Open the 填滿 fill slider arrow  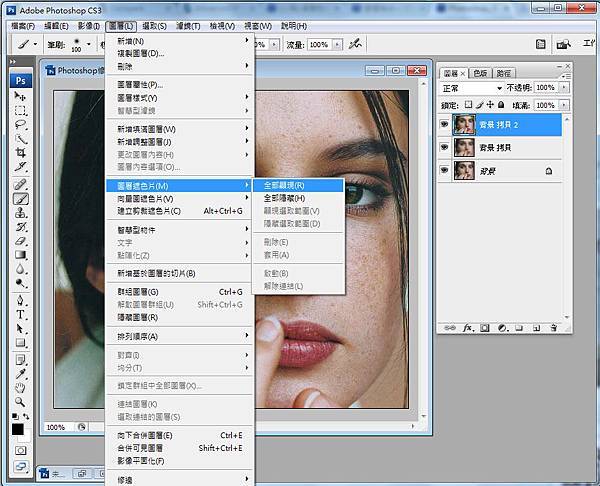(x=563, y=105)
